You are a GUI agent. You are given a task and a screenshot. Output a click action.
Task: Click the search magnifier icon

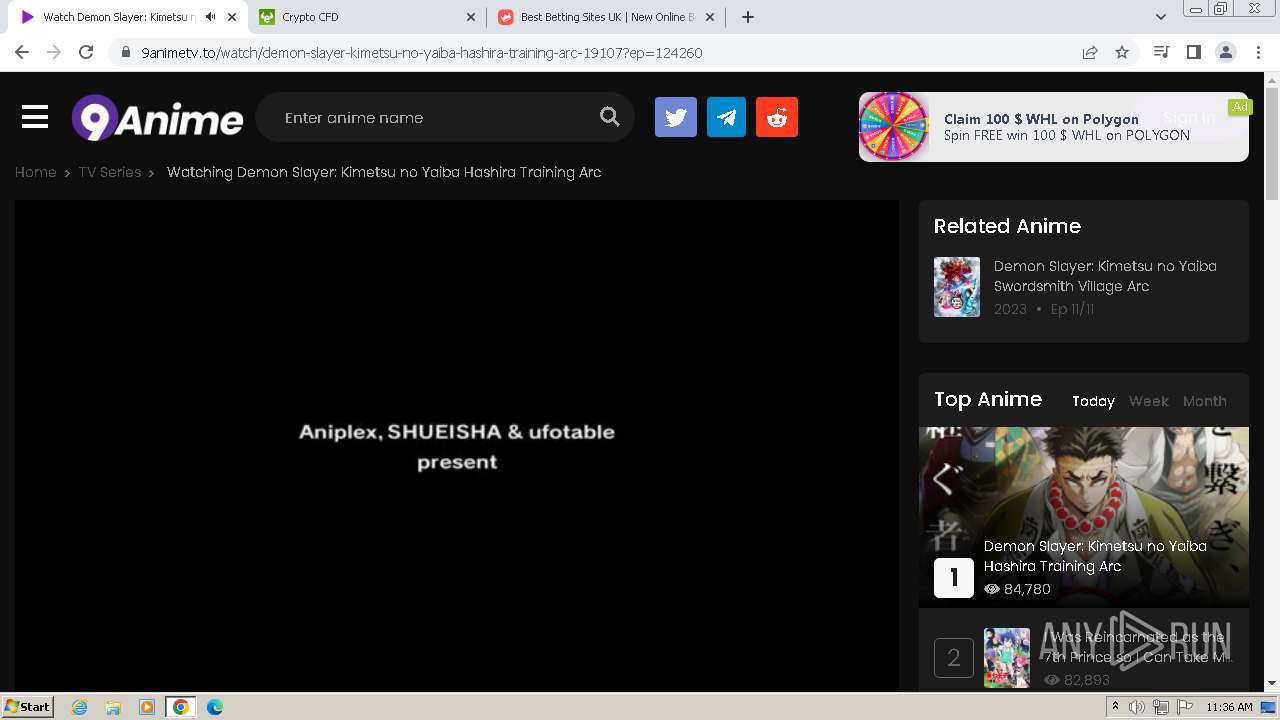coord(610,117)
